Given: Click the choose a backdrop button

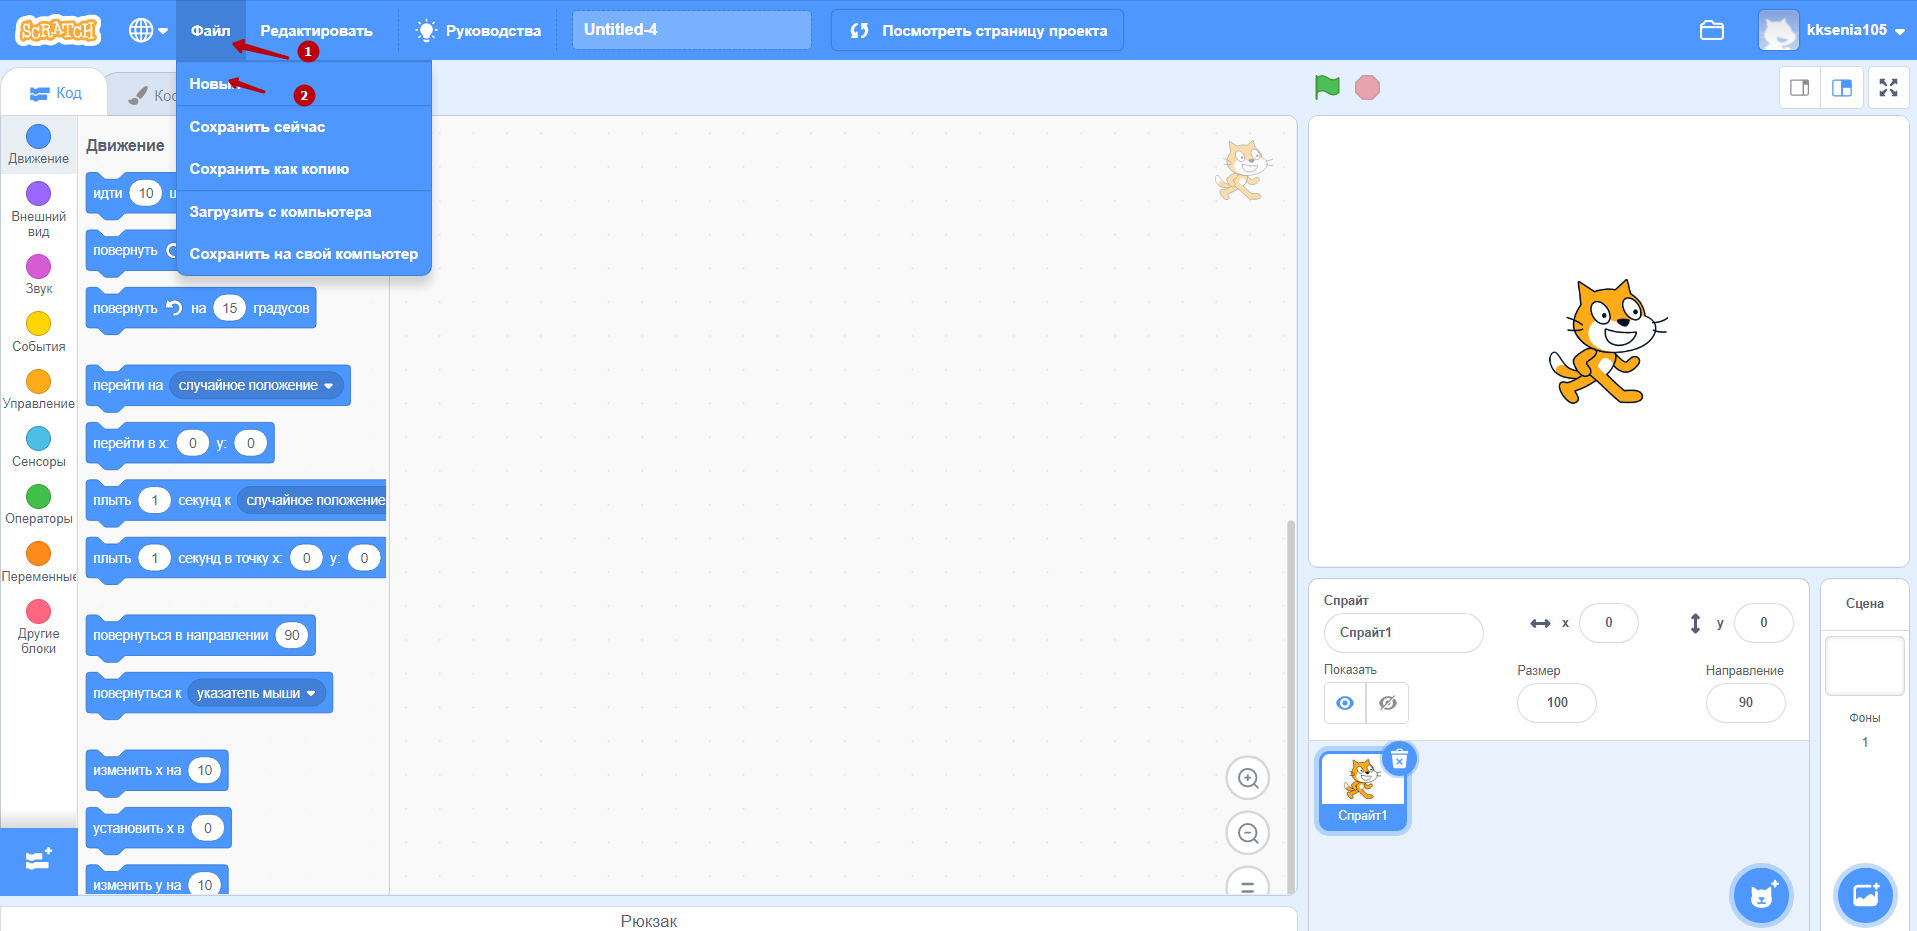Looking at the screenshot, I should tap(1865, 895).
